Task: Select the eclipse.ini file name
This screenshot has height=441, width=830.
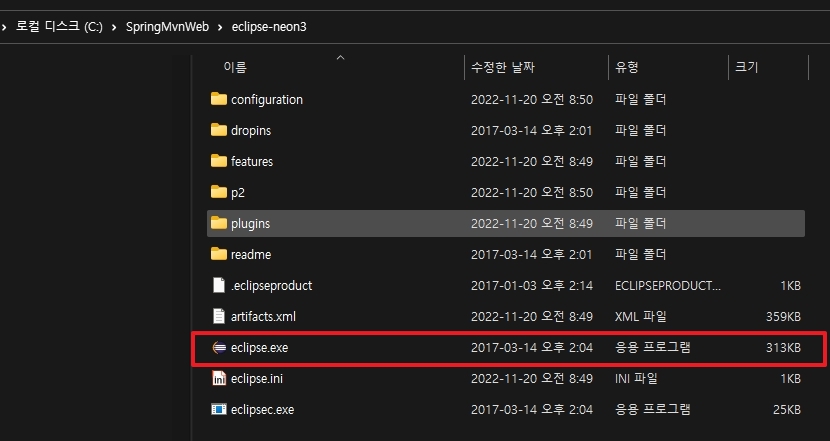Action: tap(257, 379)
